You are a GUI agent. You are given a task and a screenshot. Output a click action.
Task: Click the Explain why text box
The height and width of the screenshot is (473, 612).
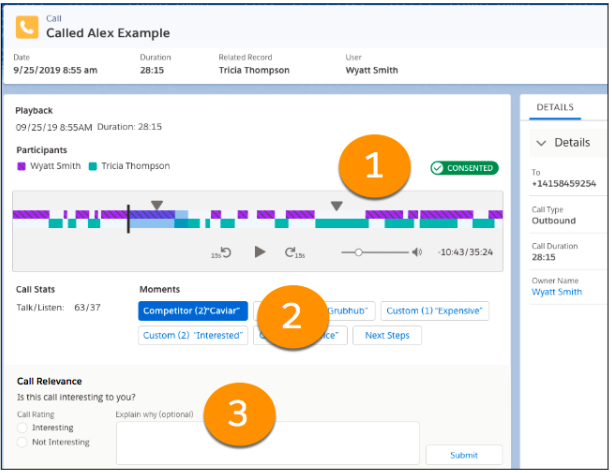pyautogui.click(x=267, y=443)
